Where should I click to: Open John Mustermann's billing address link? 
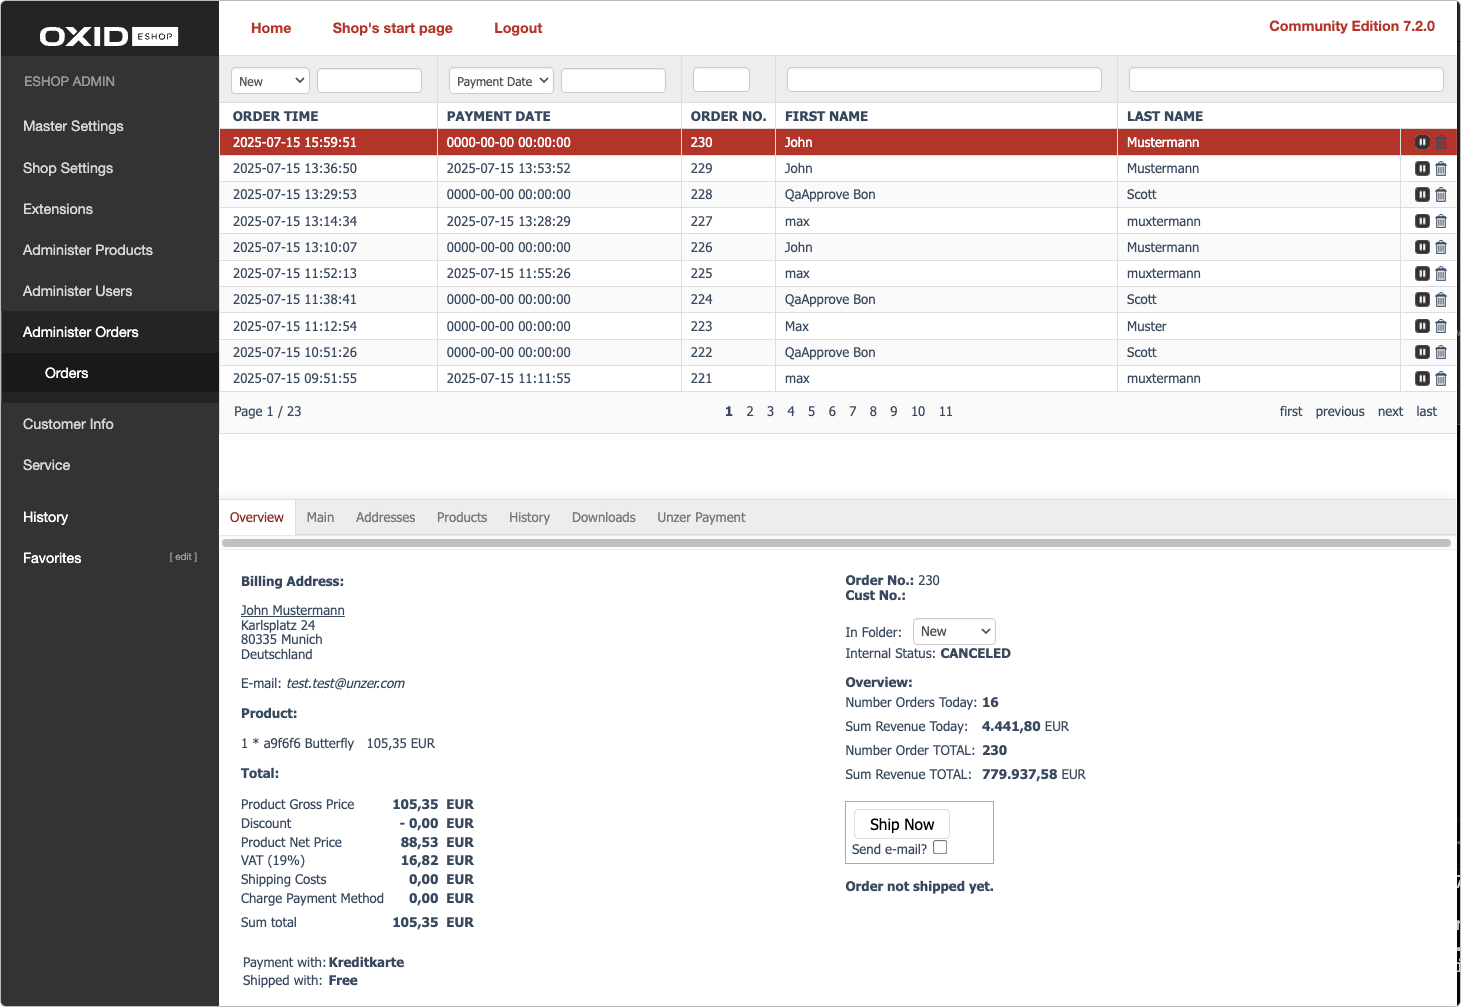292,610
